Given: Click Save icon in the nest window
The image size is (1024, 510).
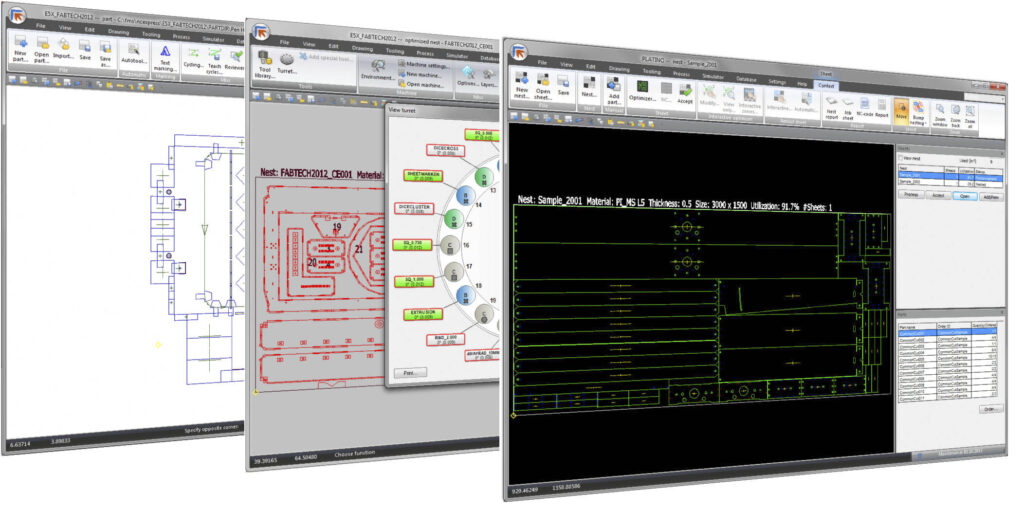Looking at the screenshot, I should (563, 83).
